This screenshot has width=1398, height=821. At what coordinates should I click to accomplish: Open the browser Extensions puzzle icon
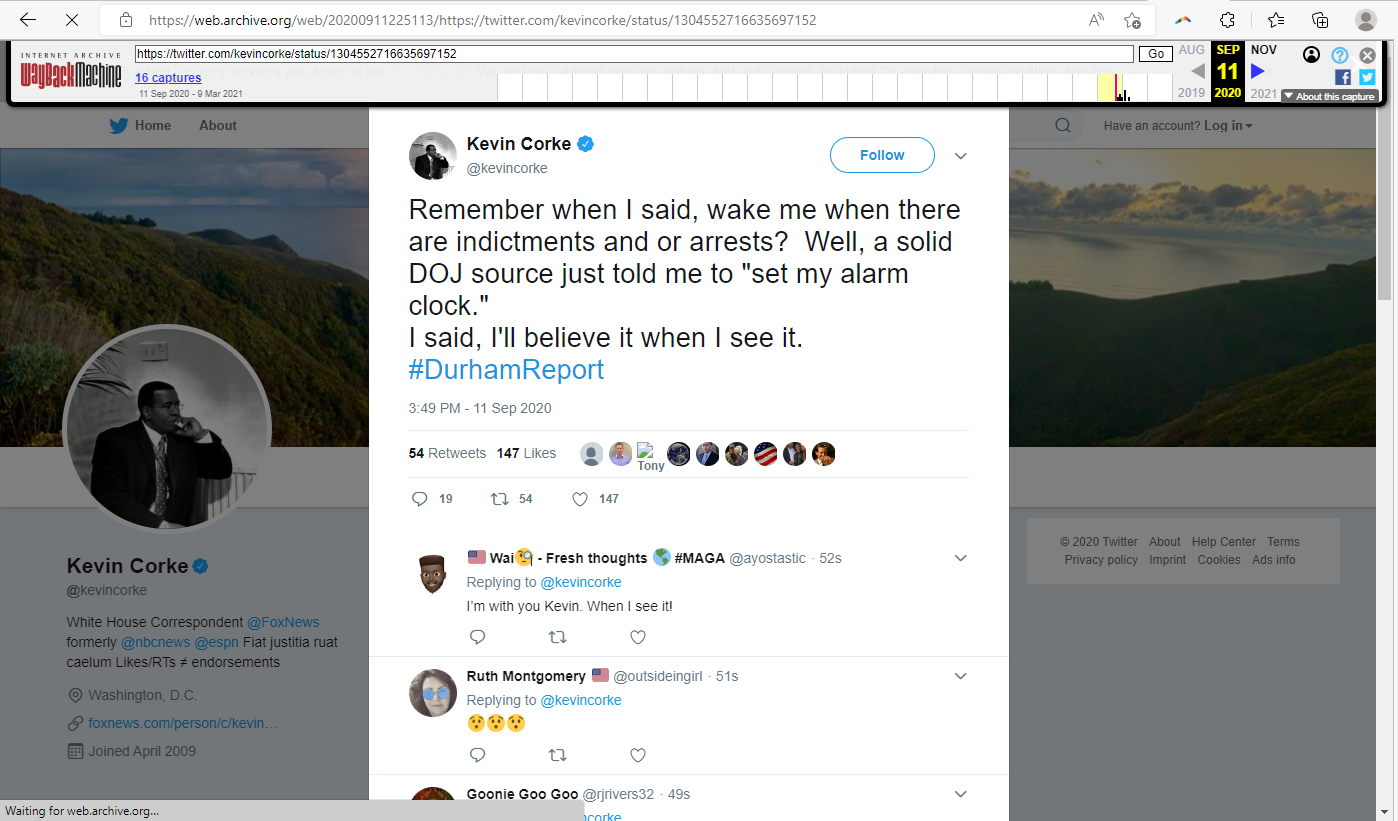(x=1228, y=20)
